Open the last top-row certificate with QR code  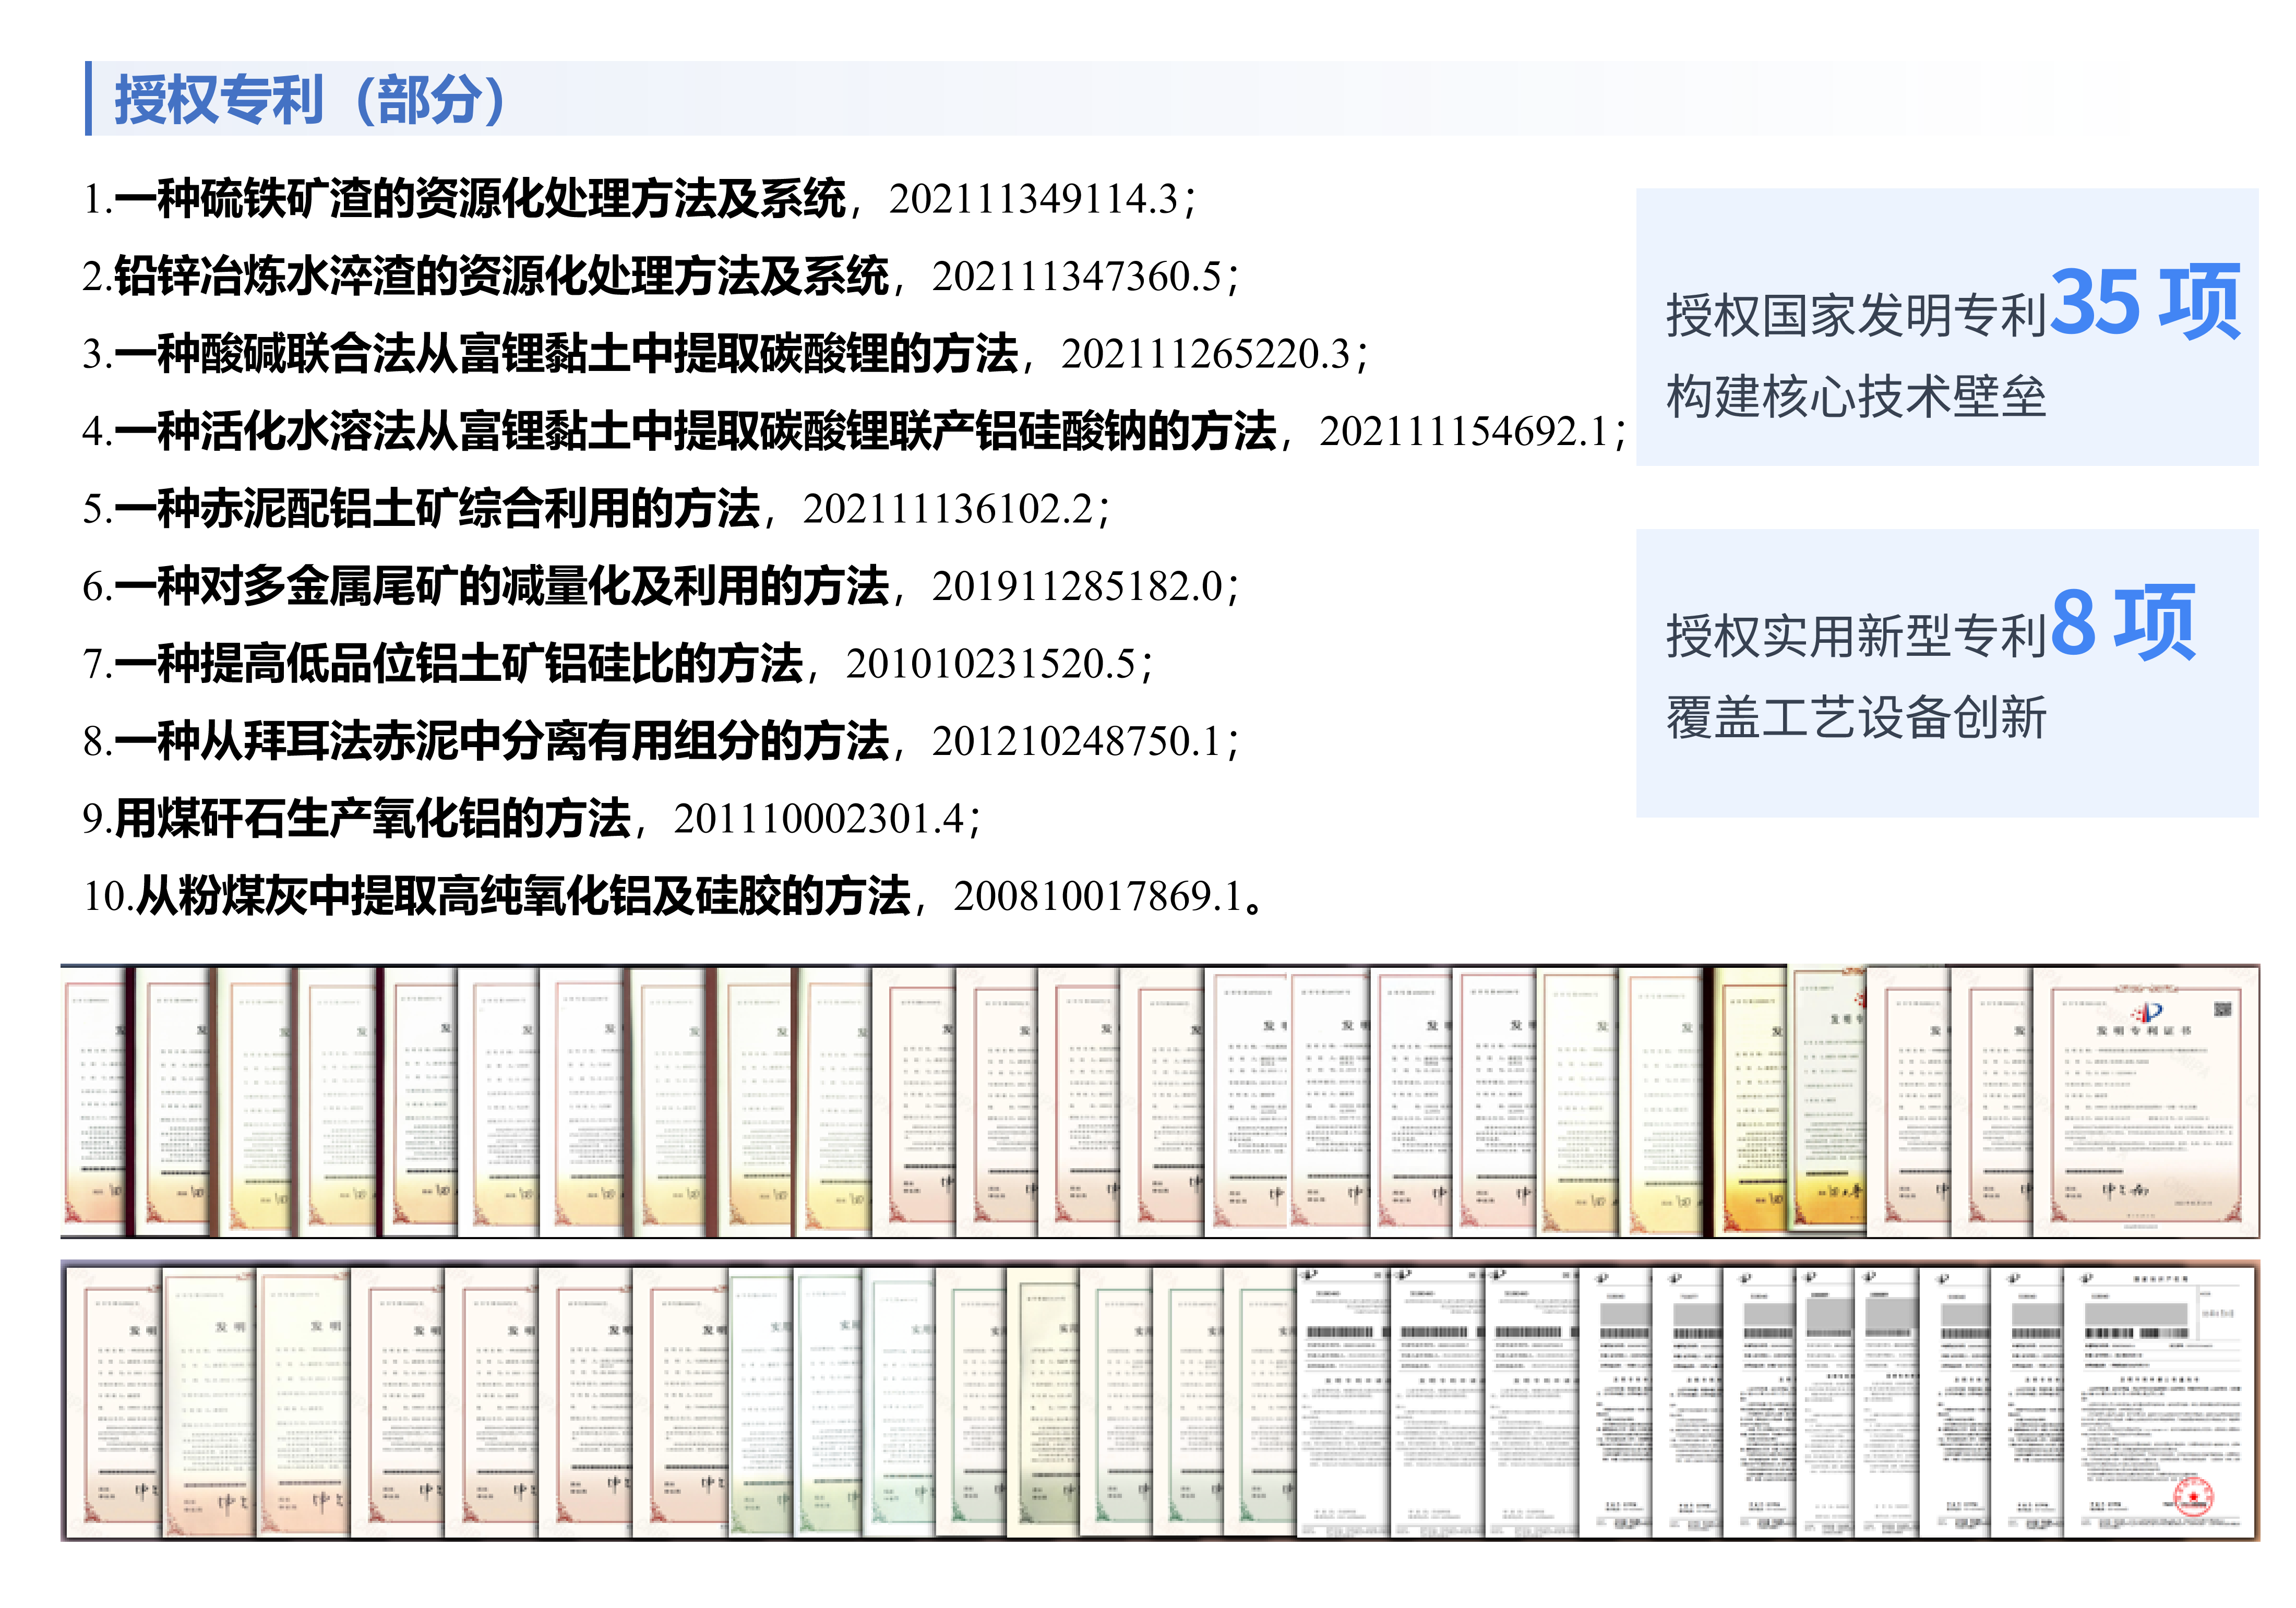tap(2146, 1102)
